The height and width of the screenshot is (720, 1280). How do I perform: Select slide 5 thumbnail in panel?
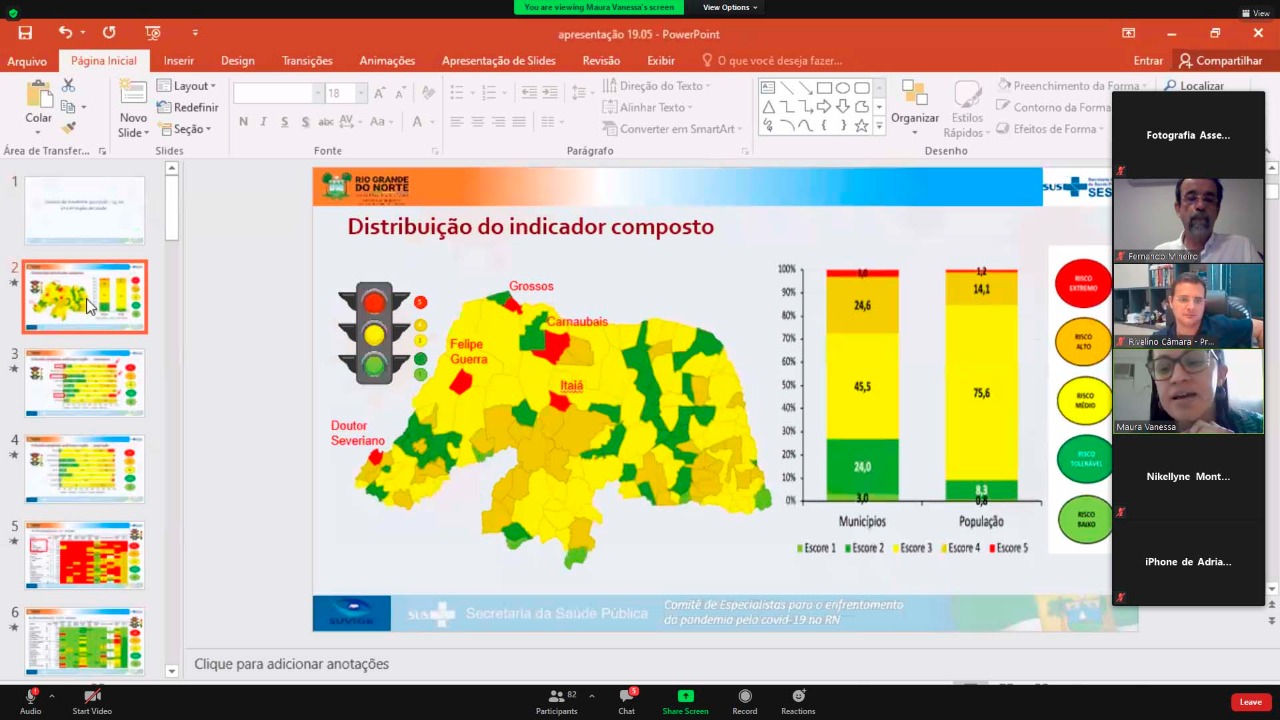point(85,555)
